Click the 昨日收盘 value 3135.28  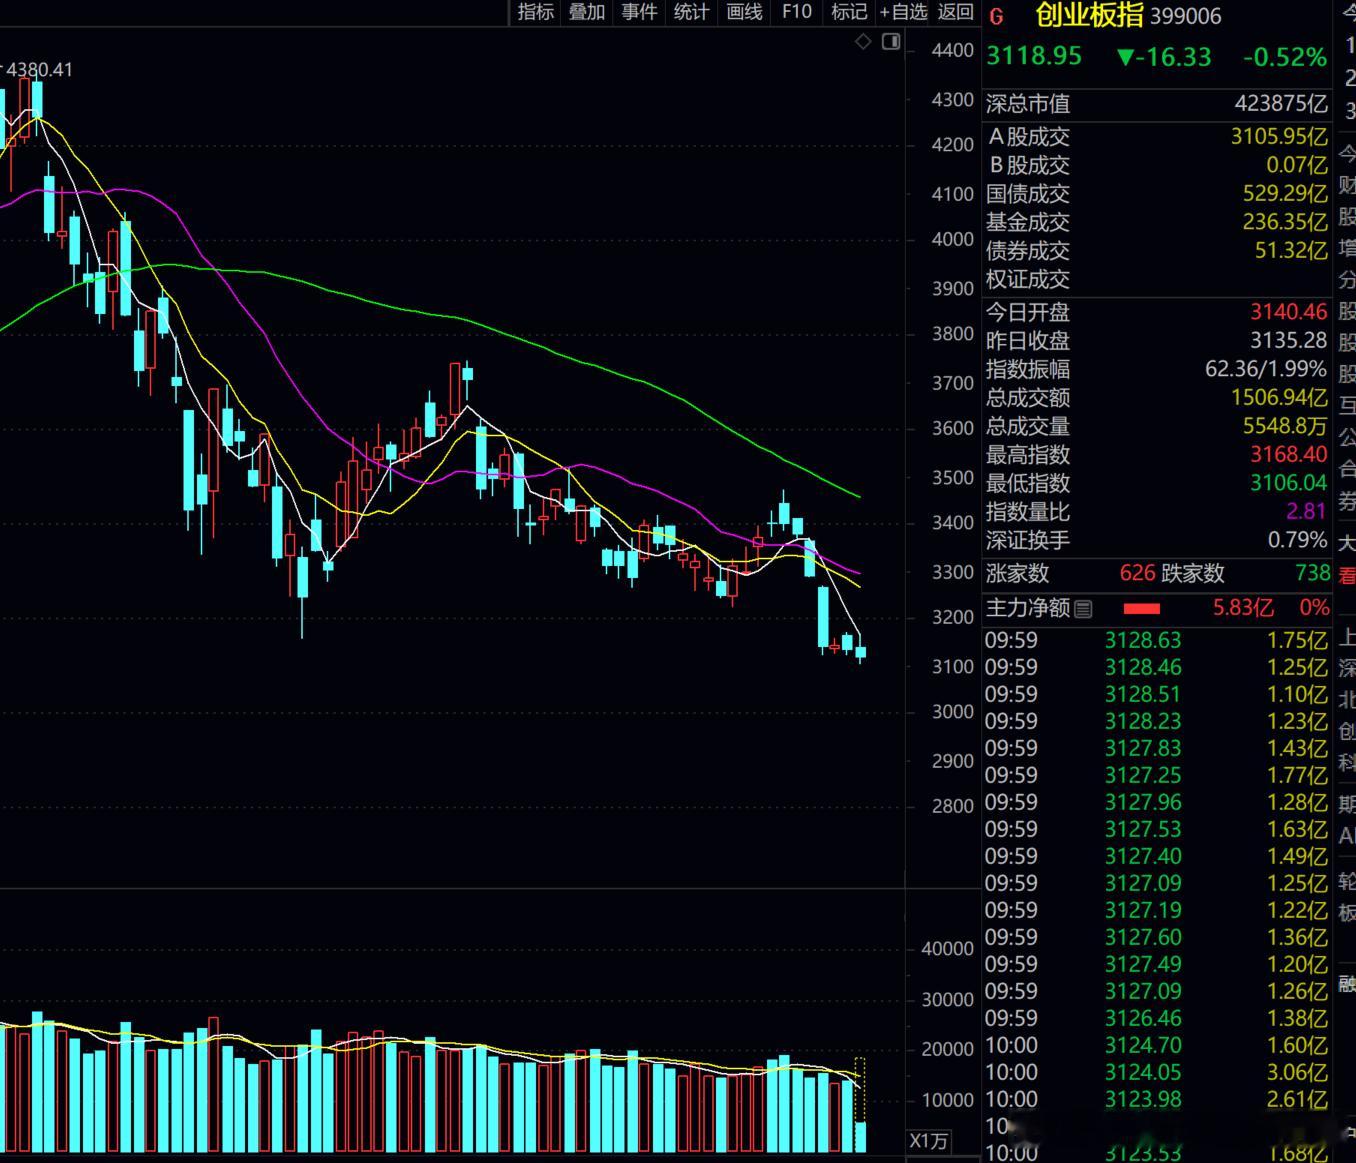[x=1289, y=341]
